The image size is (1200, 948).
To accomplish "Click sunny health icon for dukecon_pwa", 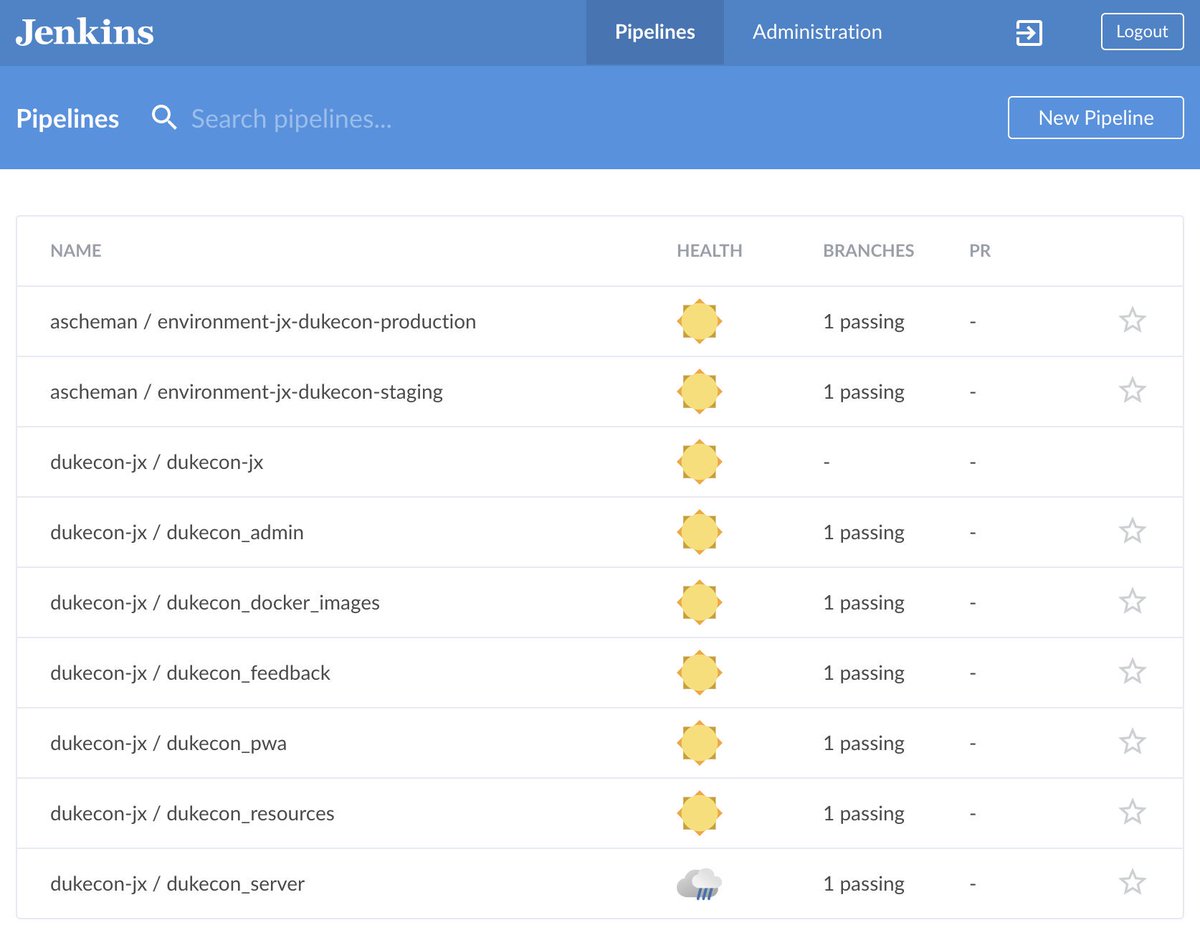I will [x=699, y=743].
